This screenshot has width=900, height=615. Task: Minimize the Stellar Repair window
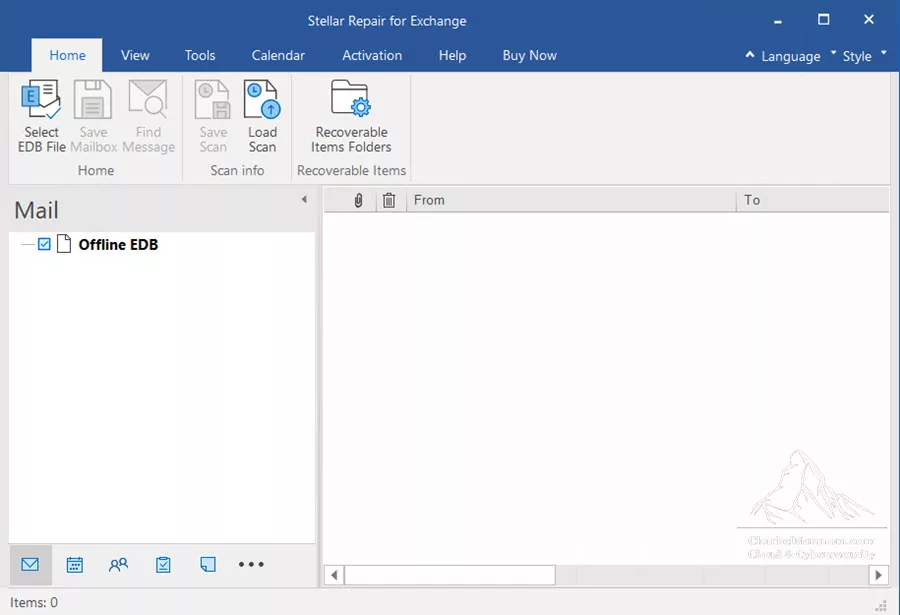click(x=778, y=22)
